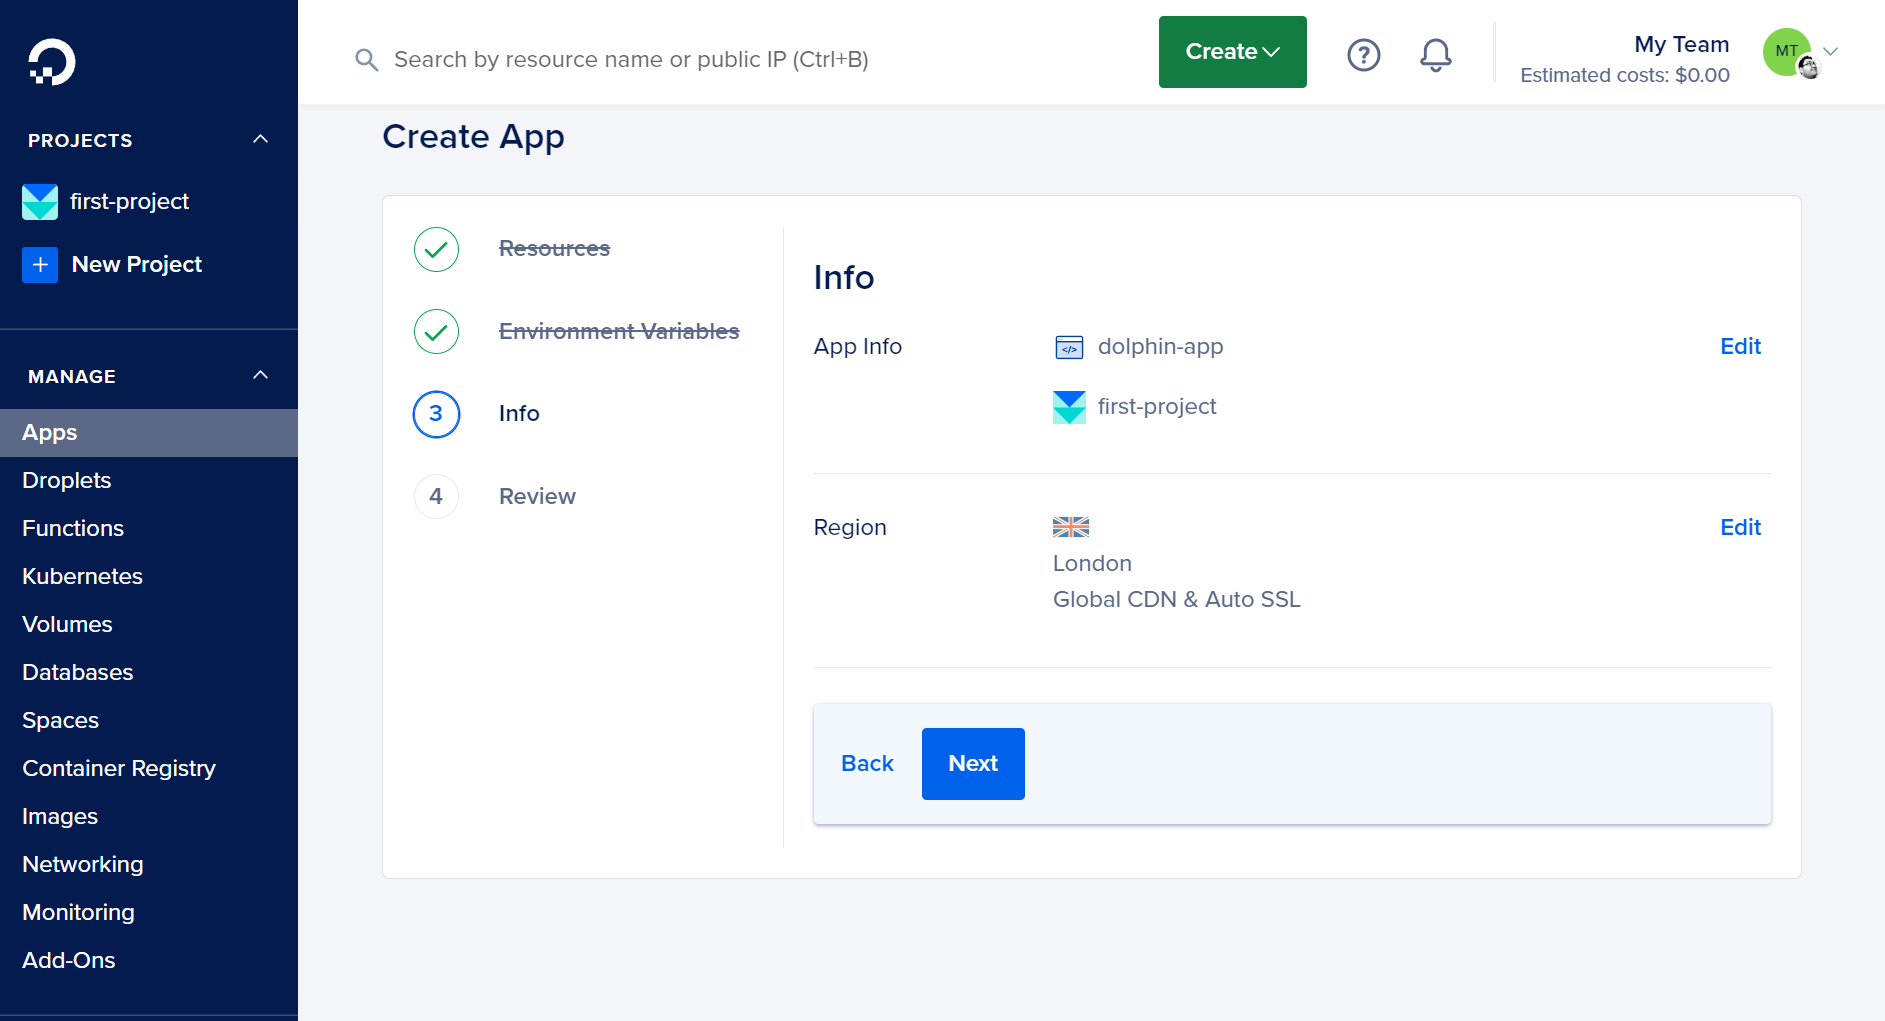Screen dimensions: 1885x1021
Task: Open Networking in the sidebar
Action: click(149, 865)
